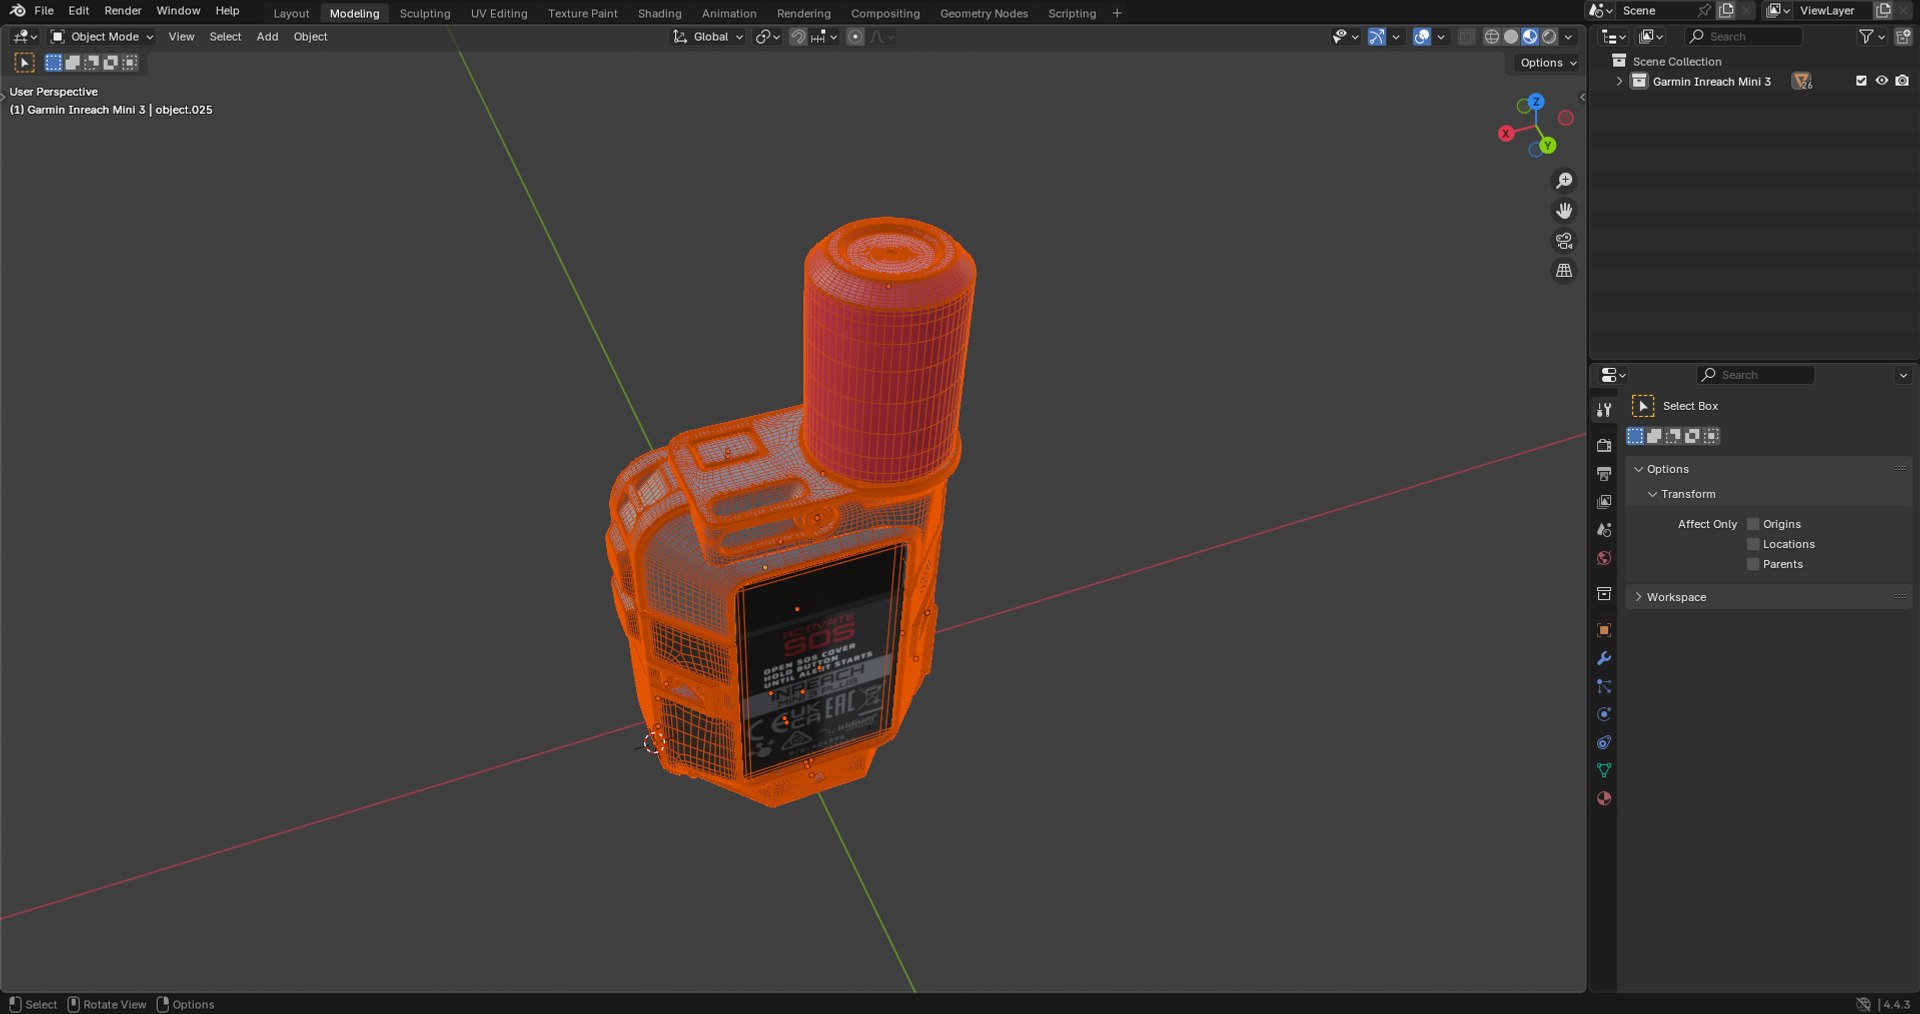Click the new view layer icon
The height and width of the screenshot is (1014, 1920).
(1883, 11)
